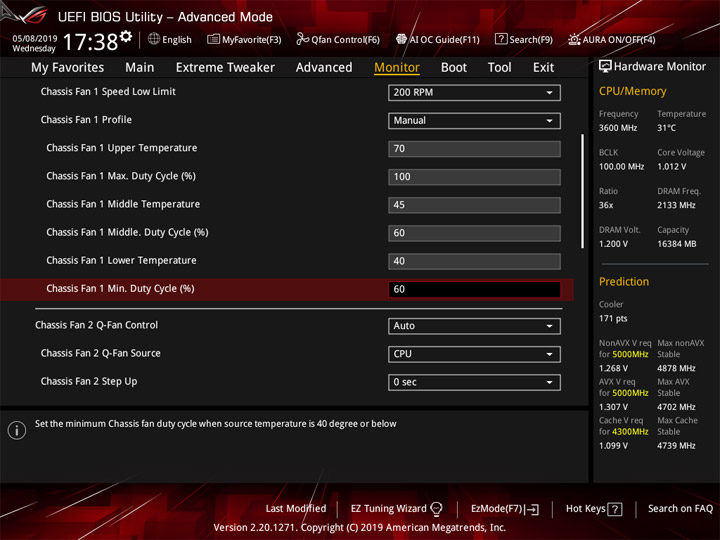The image size is (720, 540).
Task: Click the 3600 MHz frequency value
Action: [618, 128]
